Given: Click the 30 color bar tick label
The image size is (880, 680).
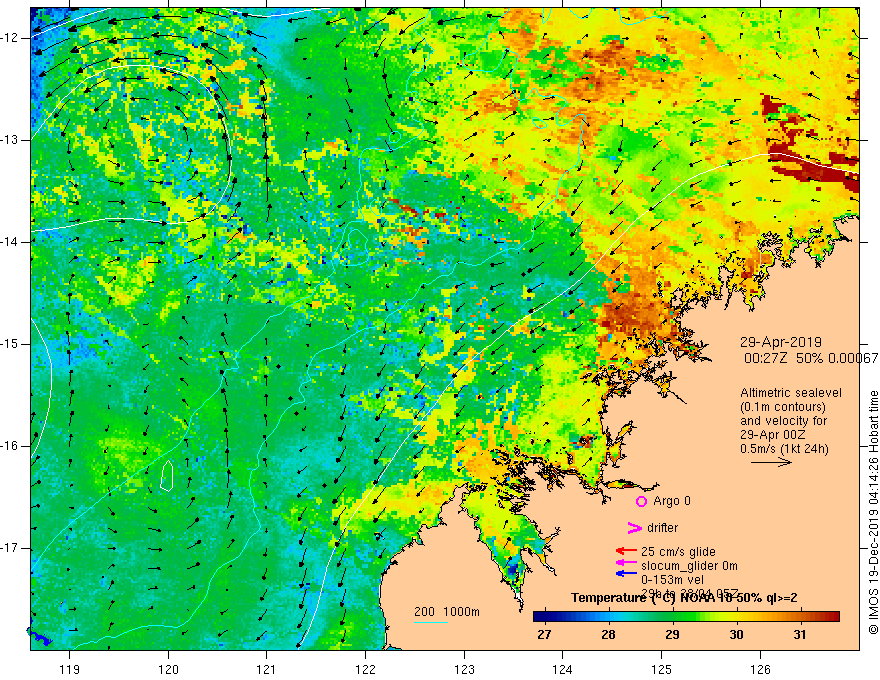Looking at the screenshot, I should pos(736,635).
